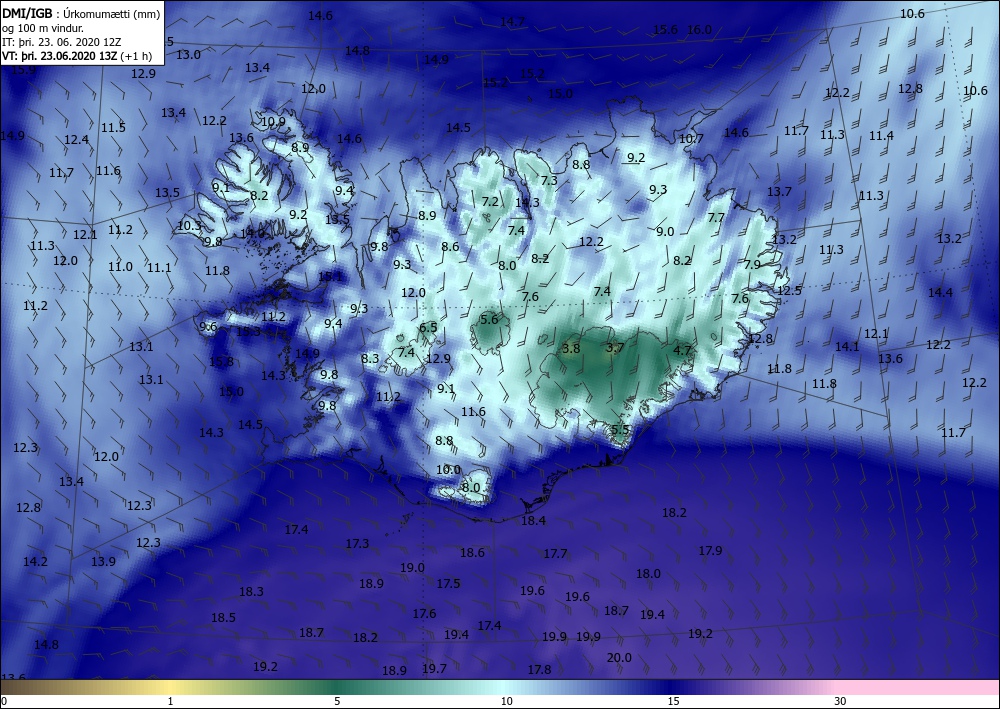
Task: Click the 'DMI/IGB : Úrkomumætti (mm)' title line
Action: point(81,13)
